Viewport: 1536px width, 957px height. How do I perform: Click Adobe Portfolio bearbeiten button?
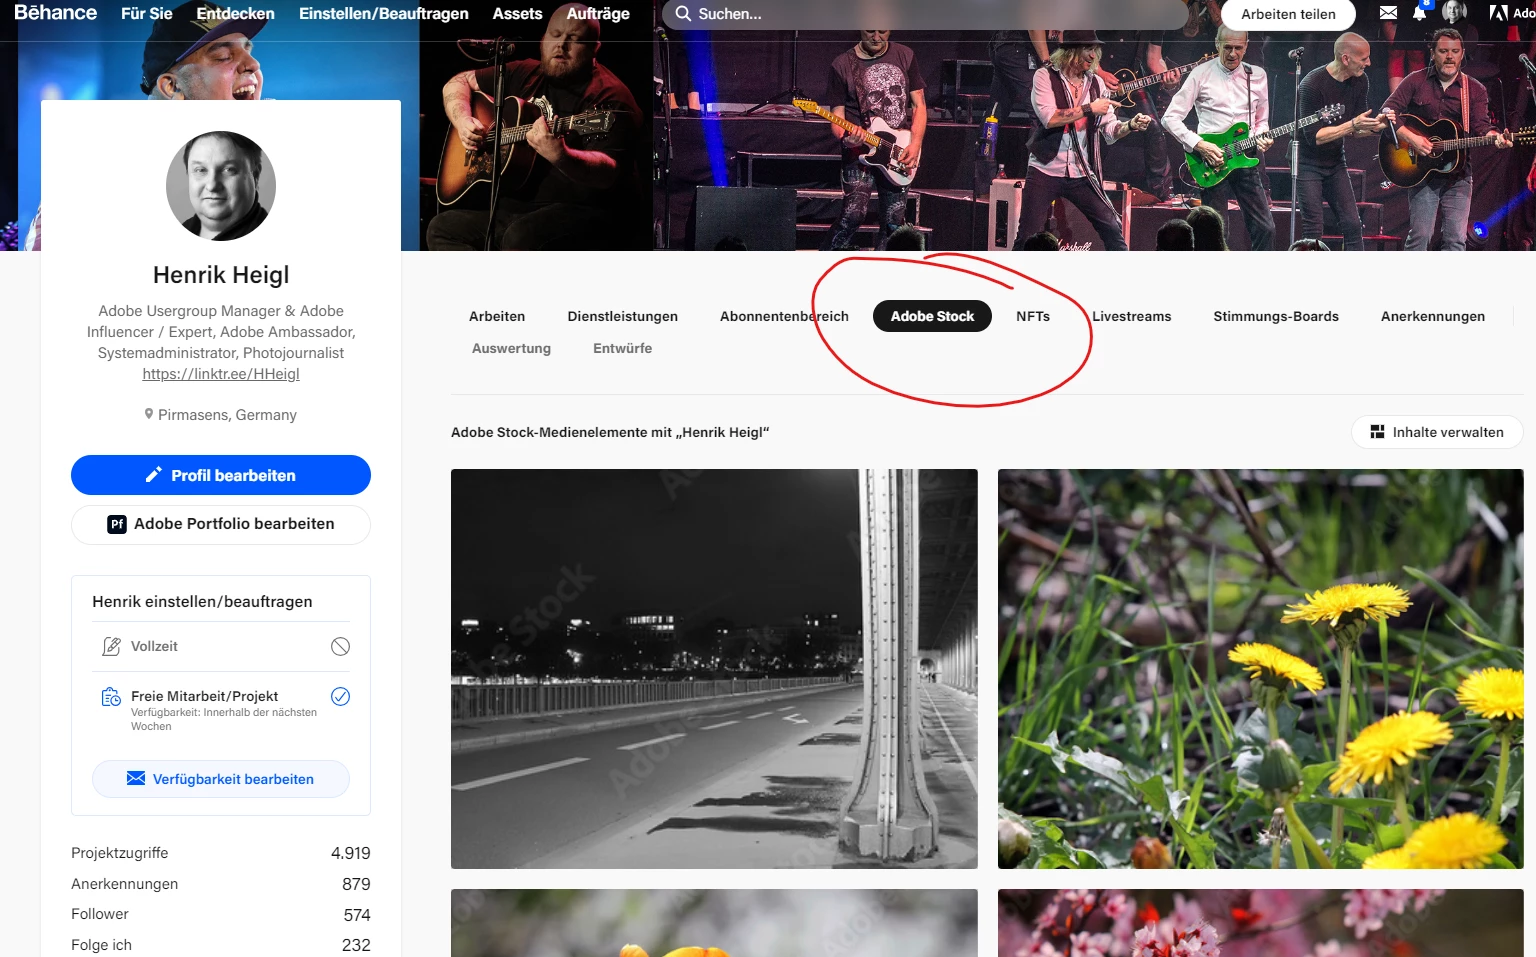pos(221,524)
